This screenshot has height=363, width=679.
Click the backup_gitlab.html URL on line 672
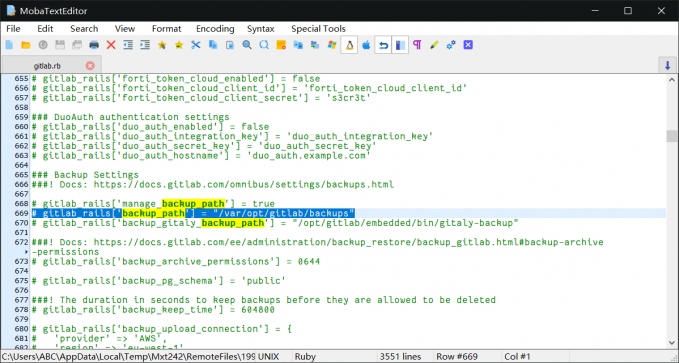point(349,242)
